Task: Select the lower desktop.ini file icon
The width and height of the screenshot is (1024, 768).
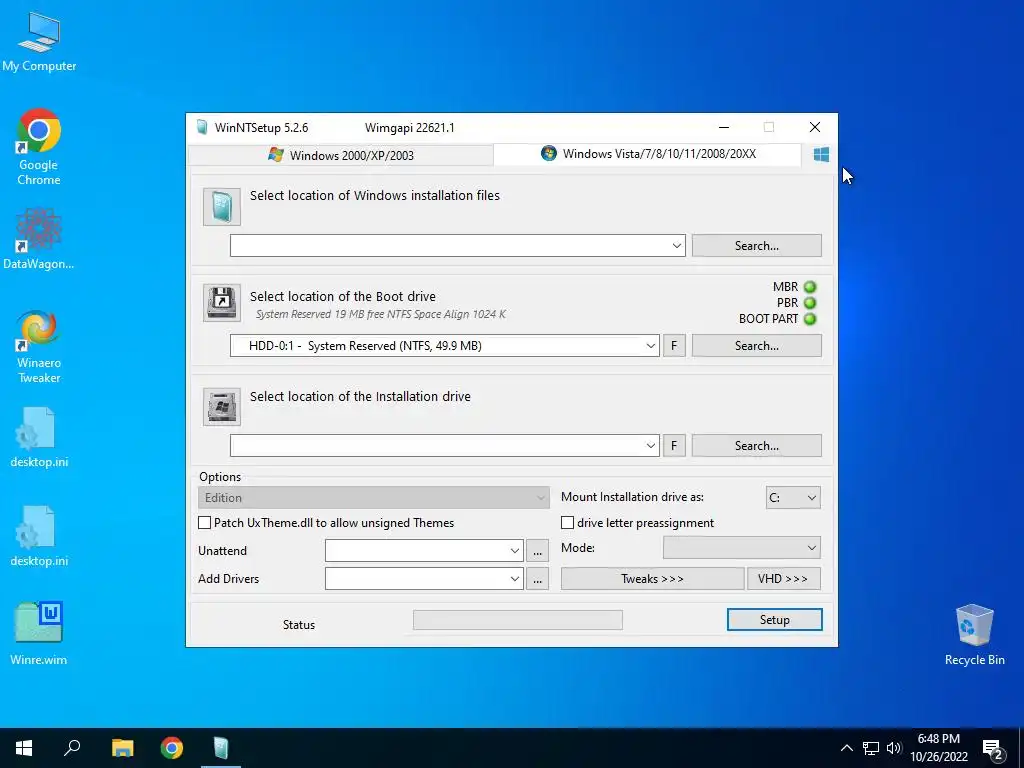Action: pos(39,536)
